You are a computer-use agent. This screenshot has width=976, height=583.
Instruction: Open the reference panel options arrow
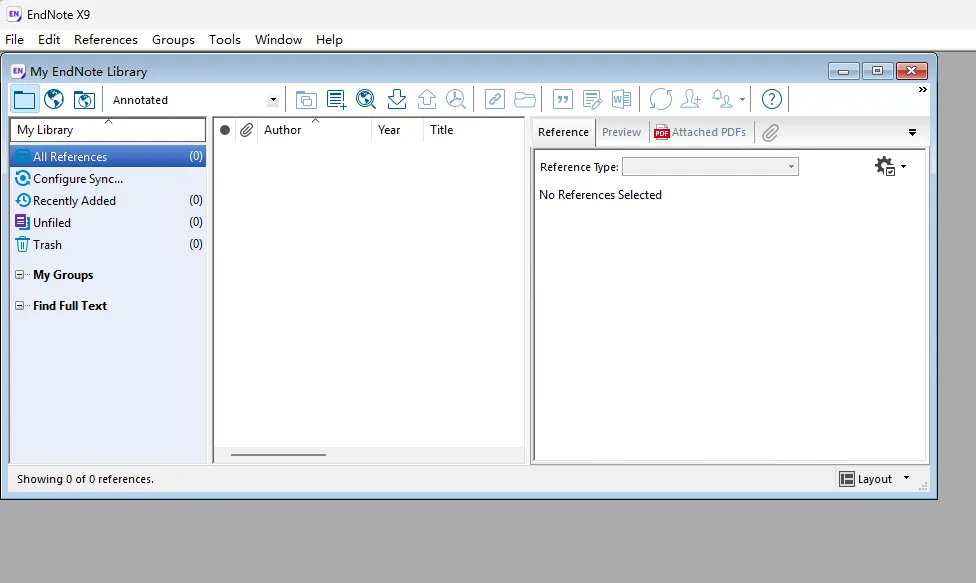point(912,133)
